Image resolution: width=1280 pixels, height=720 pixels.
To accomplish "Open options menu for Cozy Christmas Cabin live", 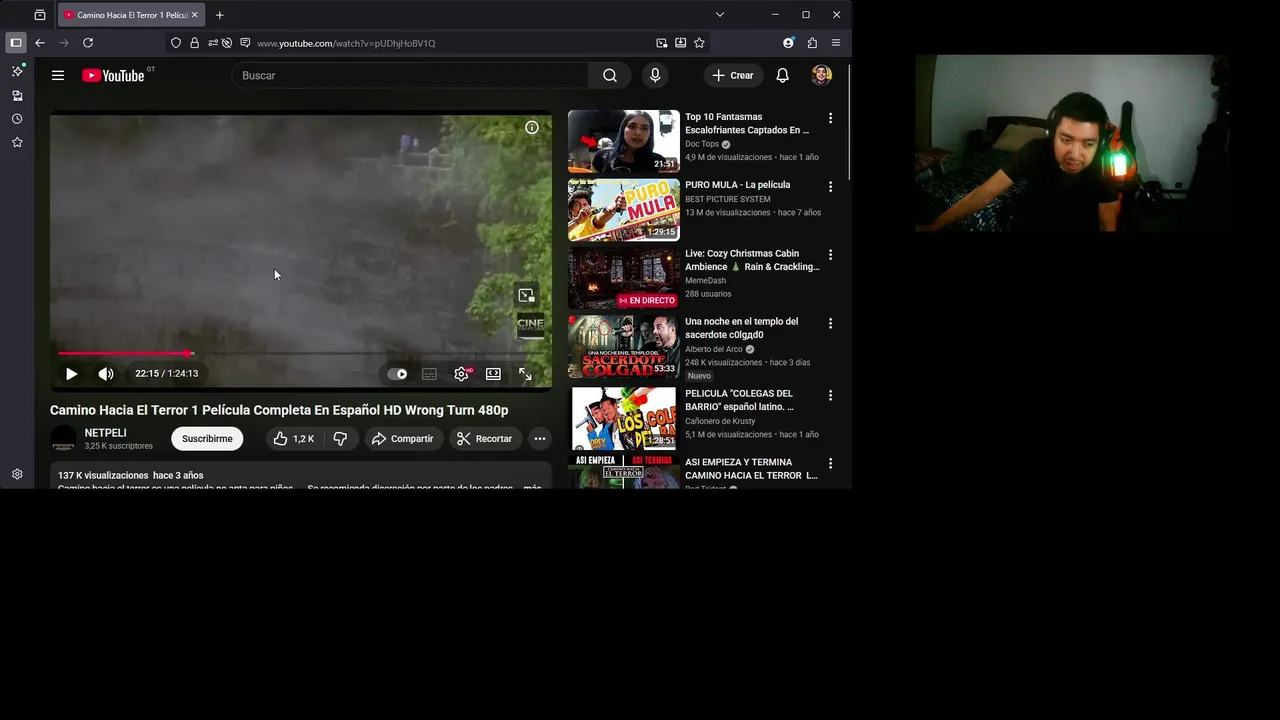I will [830, 255].
